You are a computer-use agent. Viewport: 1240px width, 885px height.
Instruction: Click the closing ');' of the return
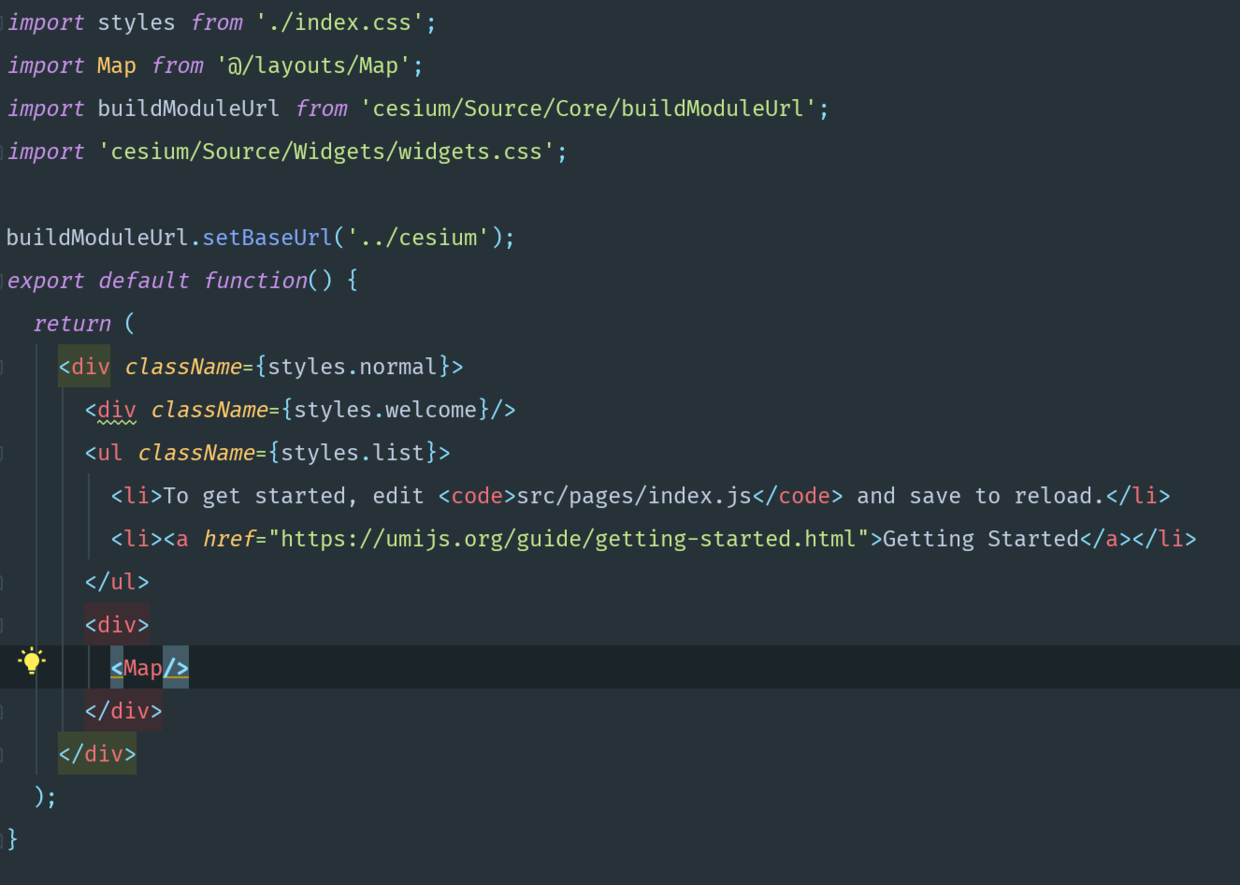[x=46, y=797]
